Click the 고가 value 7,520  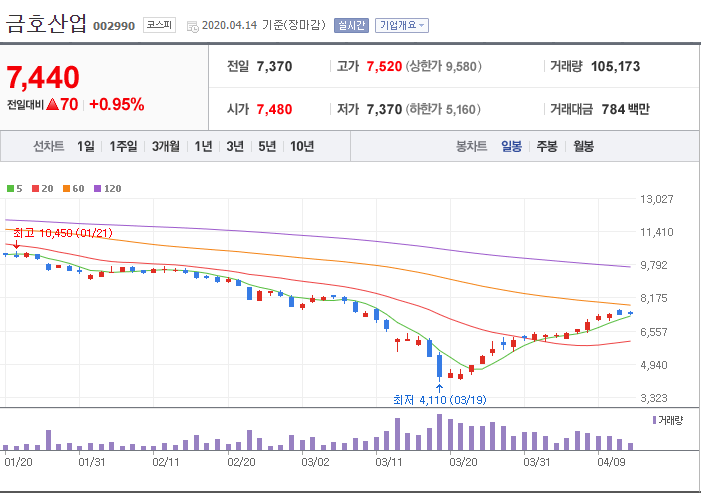(x=384, y=67)
